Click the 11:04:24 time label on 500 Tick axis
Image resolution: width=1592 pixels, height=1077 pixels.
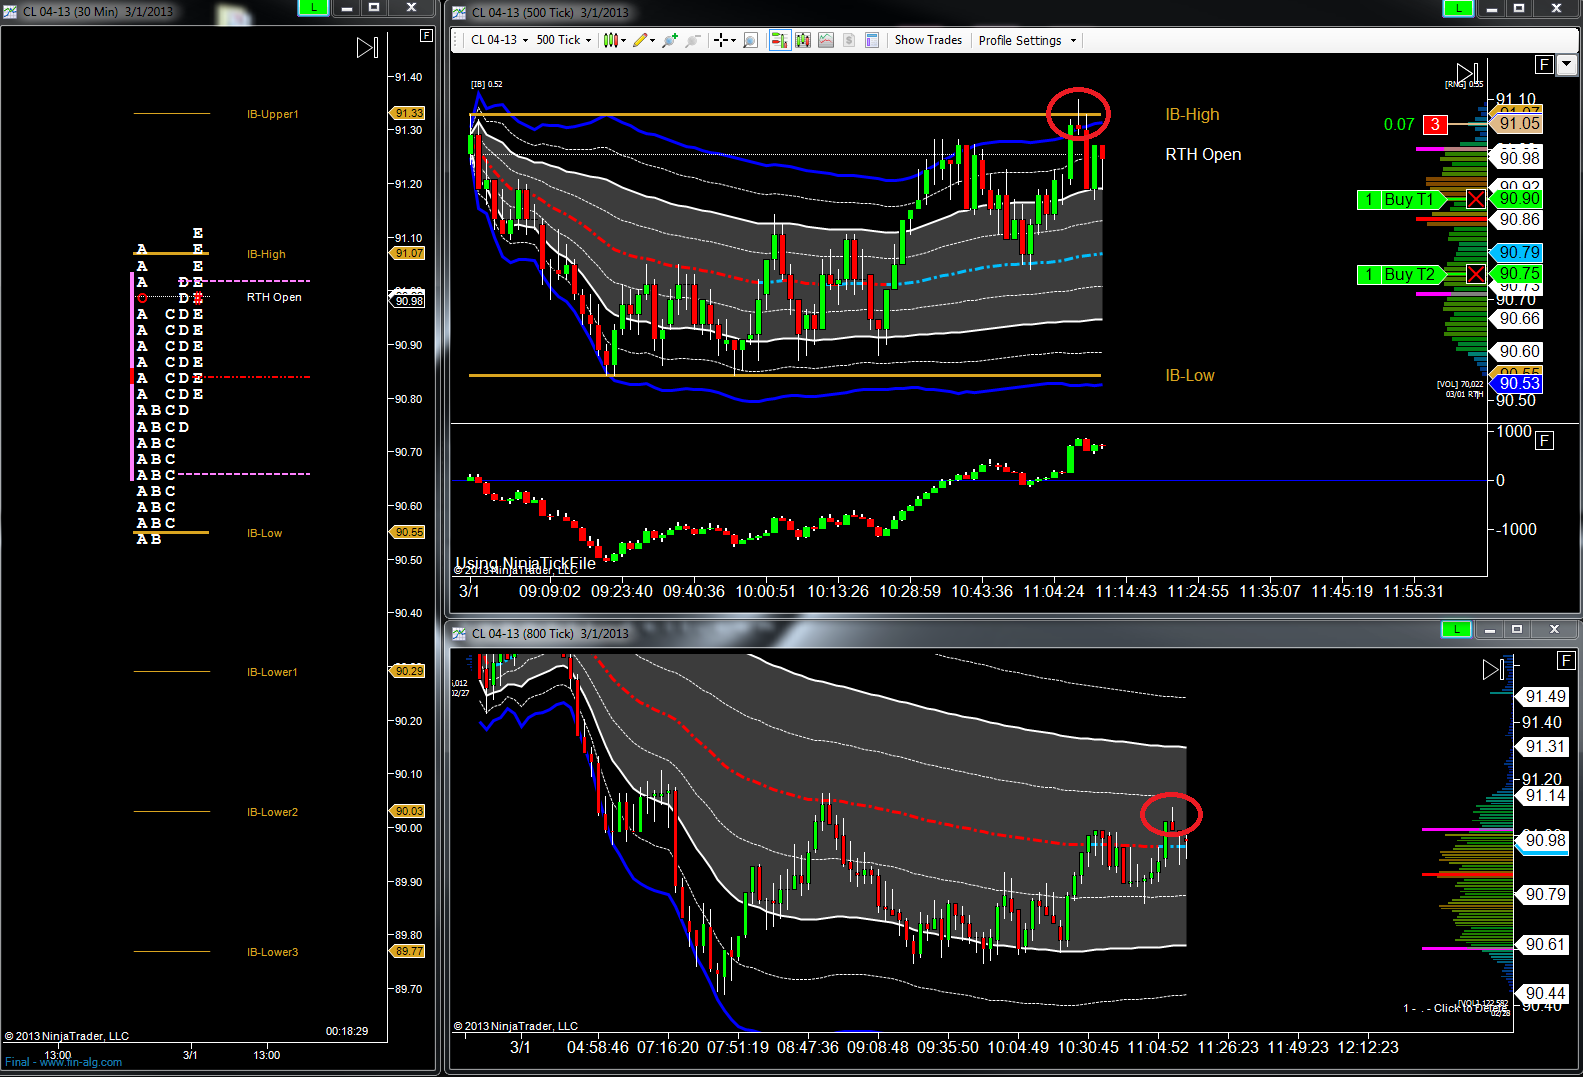[1053, 591]
